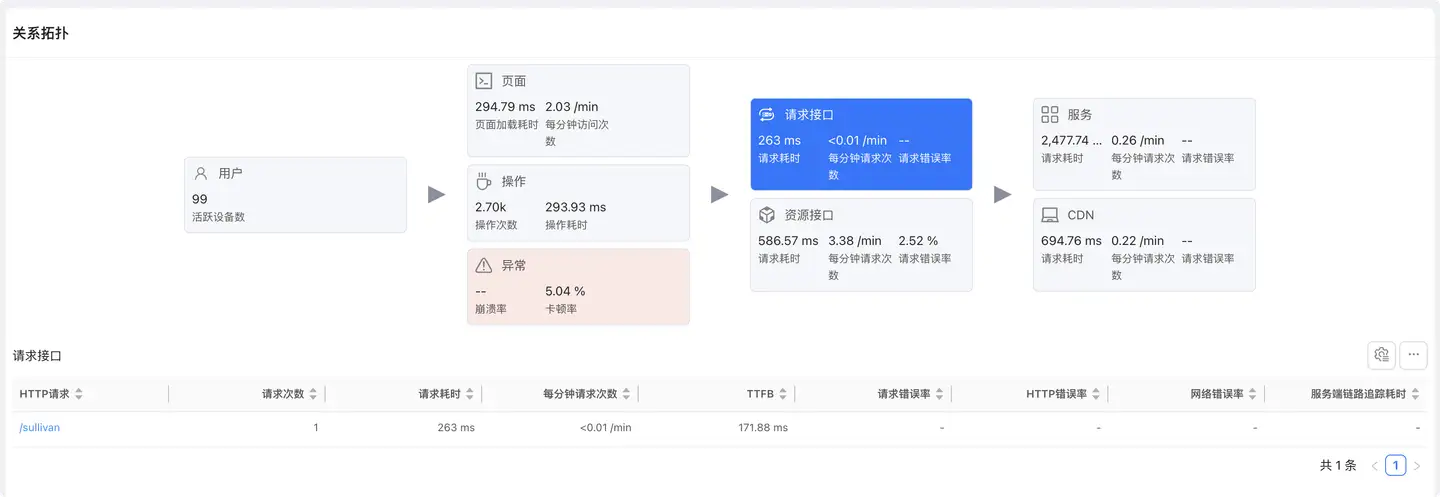This screenshot has width=1440, height=497.
Task: Open the /sullivan request link
Action: click(x=40, y=428)
